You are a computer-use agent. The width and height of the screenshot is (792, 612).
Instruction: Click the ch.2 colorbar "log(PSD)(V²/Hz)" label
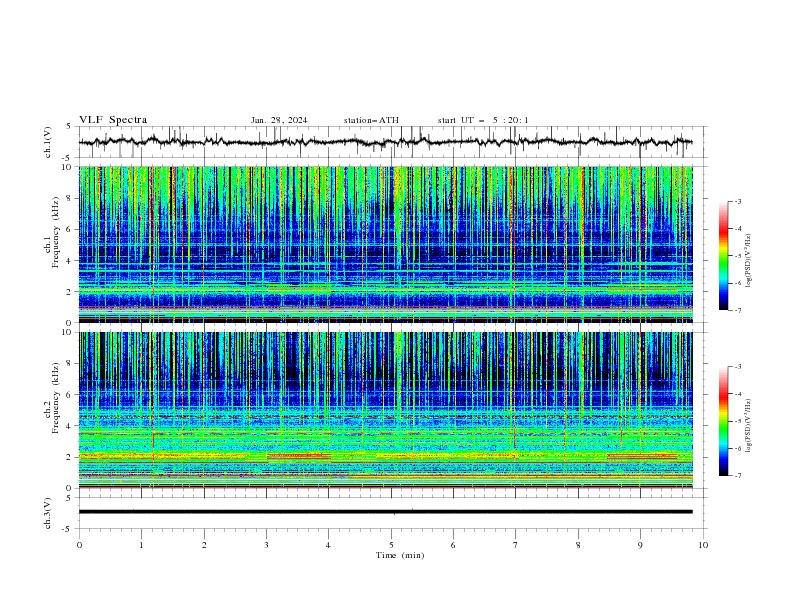point(748,426)
